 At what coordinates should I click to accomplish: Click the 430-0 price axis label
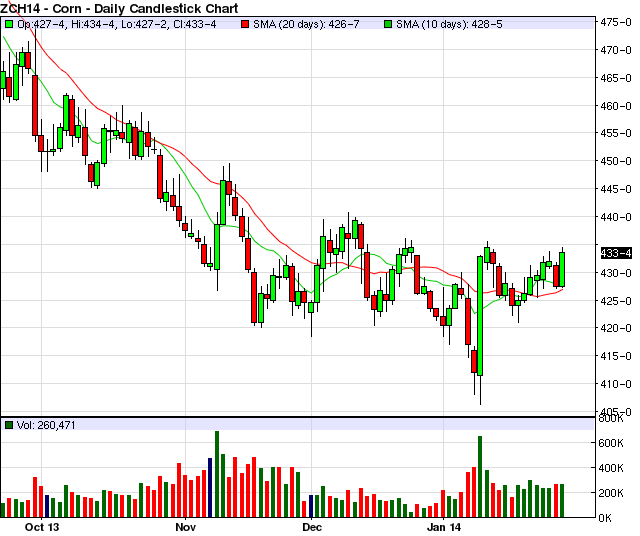tap(616, 273)
